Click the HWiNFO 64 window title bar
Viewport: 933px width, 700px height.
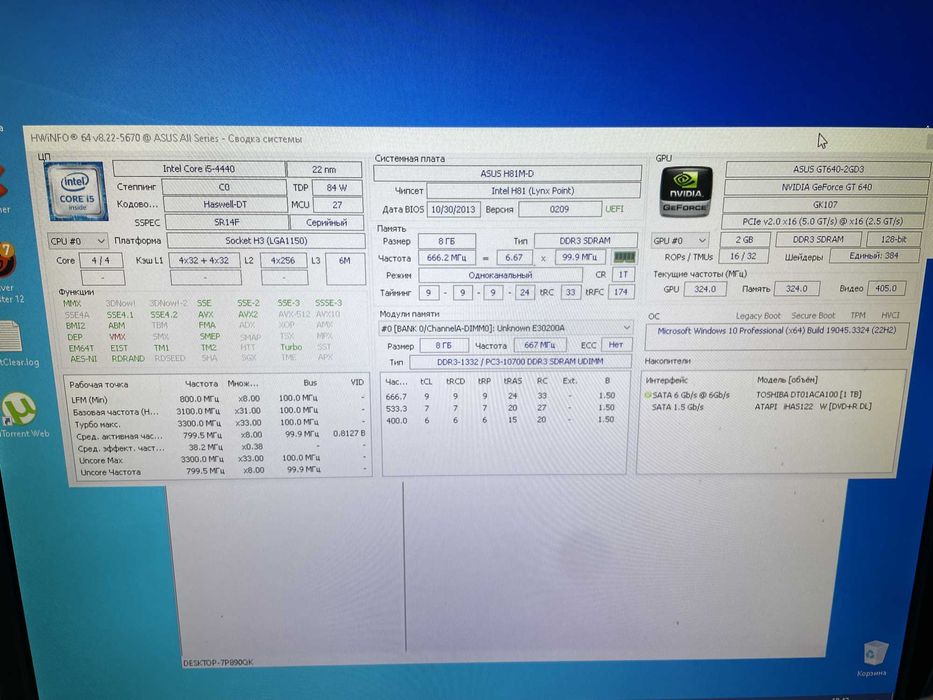[476, 138]
